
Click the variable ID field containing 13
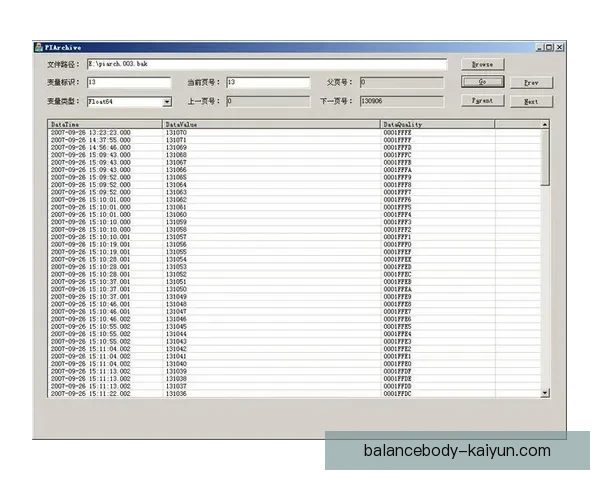[x=129, y=82]
